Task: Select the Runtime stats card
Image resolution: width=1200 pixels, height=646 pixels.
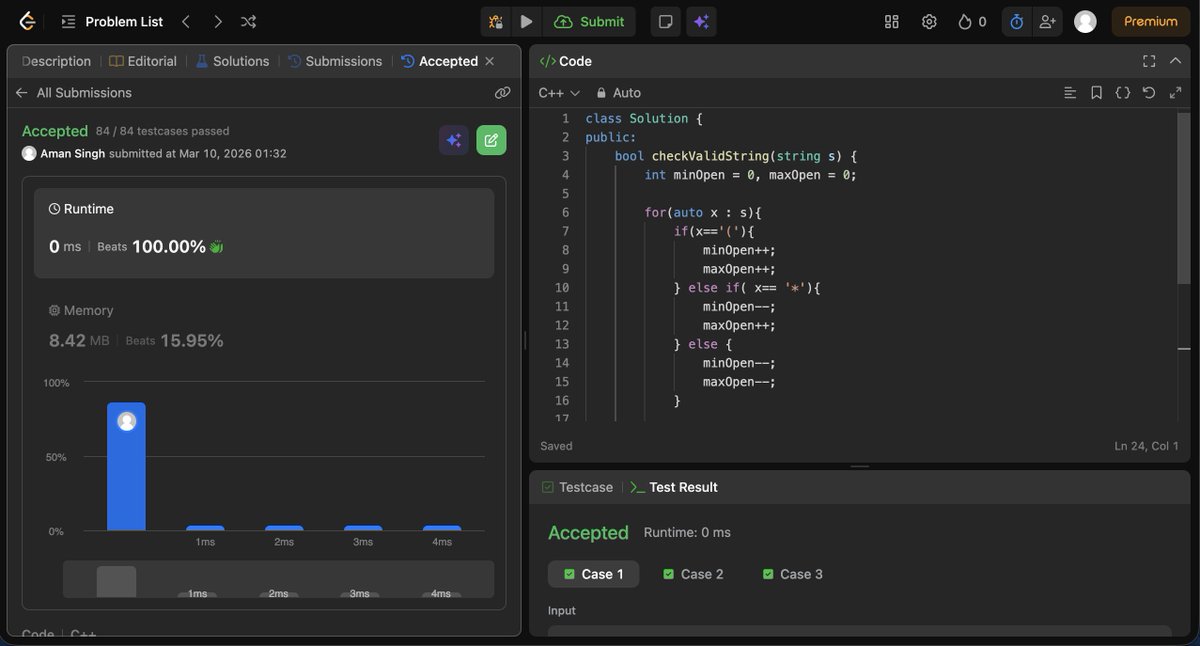Action: (264, 233)
